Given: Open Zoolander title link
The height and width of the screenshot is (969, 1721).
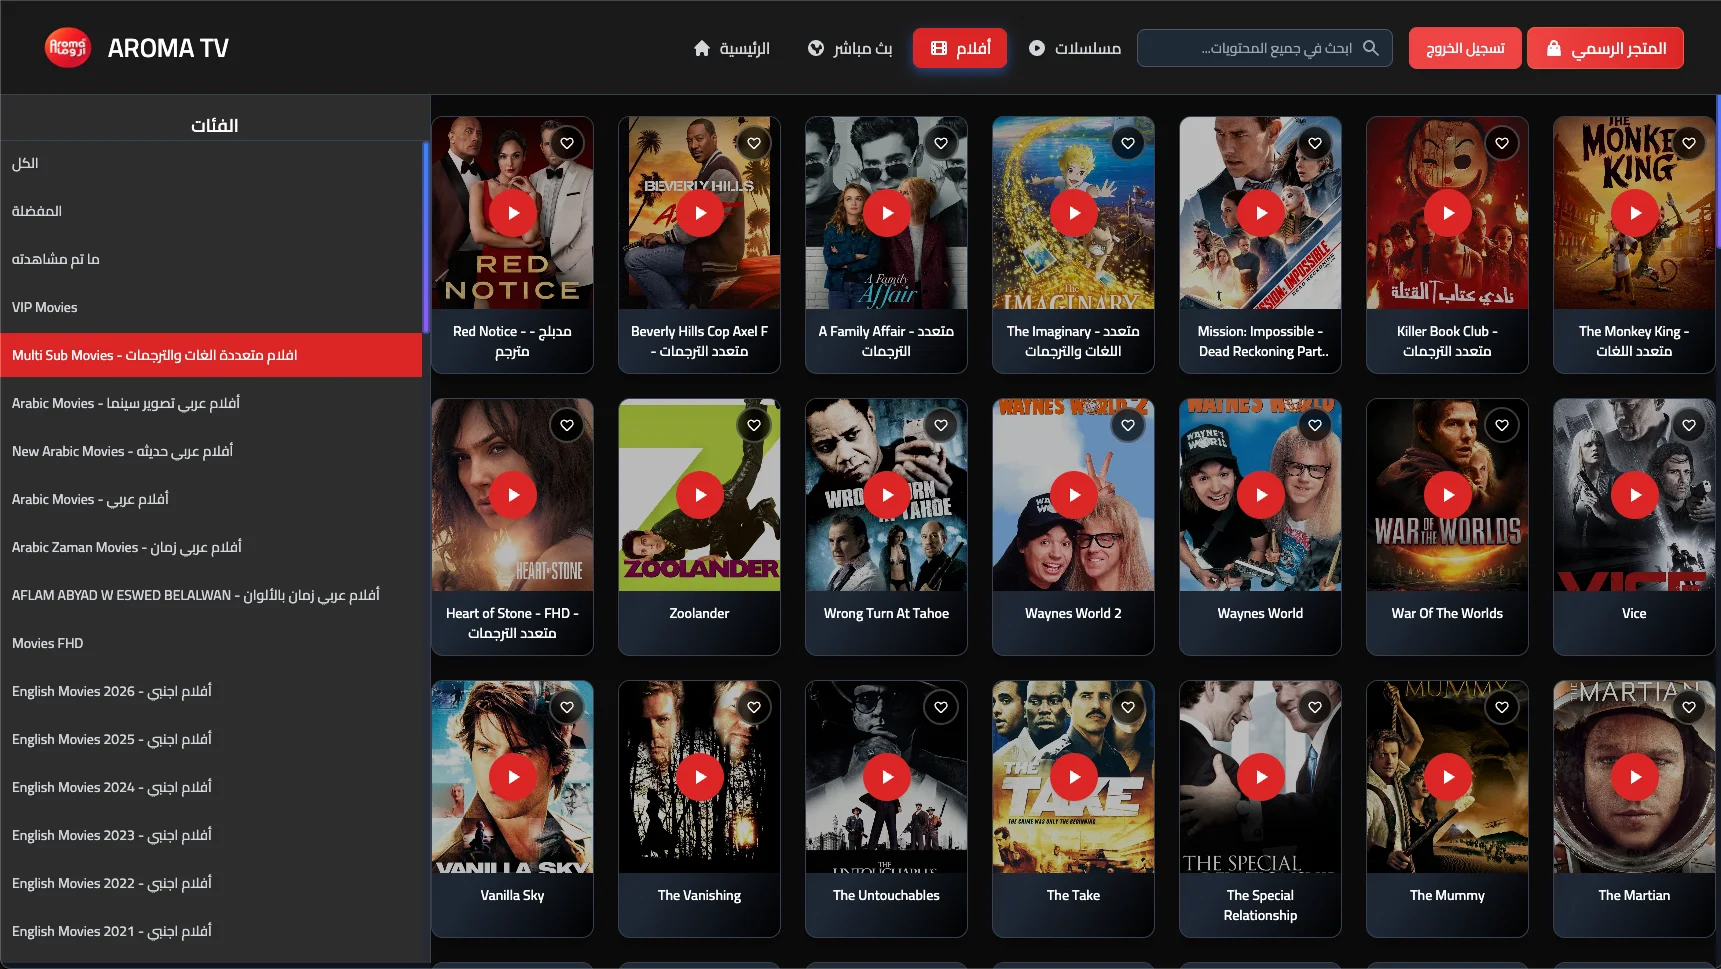Looking at the screenshot, I should [x=700, y=614].
